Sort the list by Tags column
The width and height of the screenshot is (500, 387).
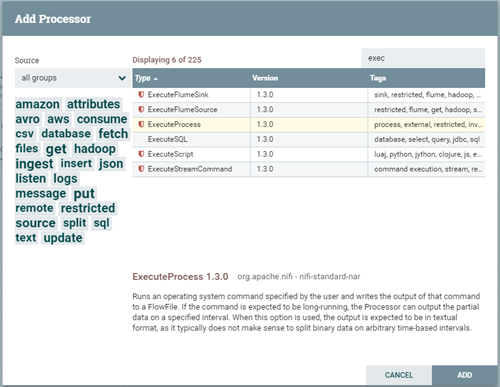[x=378, y=78]
